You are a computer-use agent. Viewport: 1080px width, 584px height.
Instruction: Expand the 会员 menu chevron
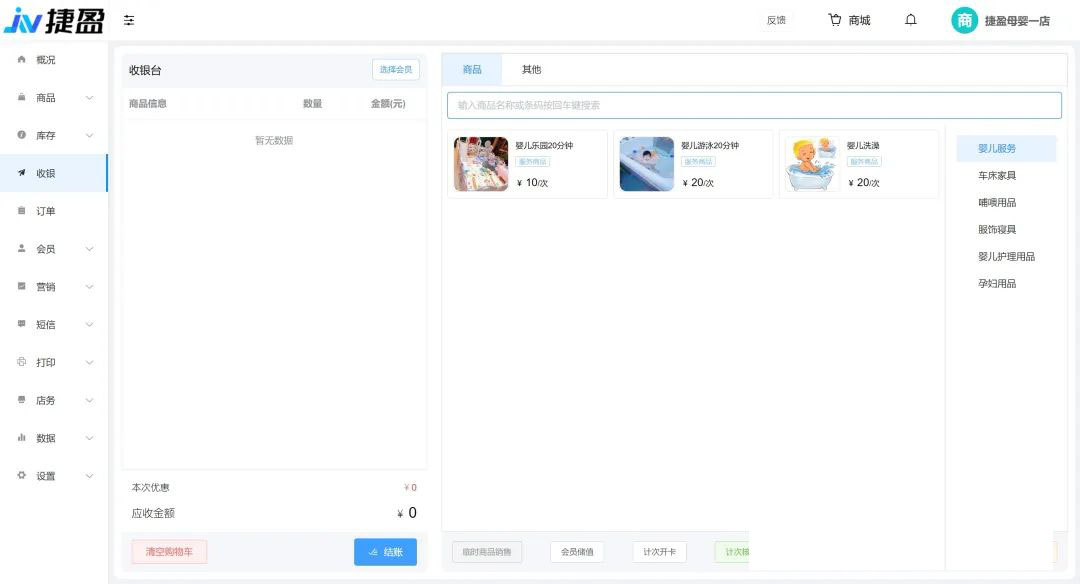[x=90, y=249]
